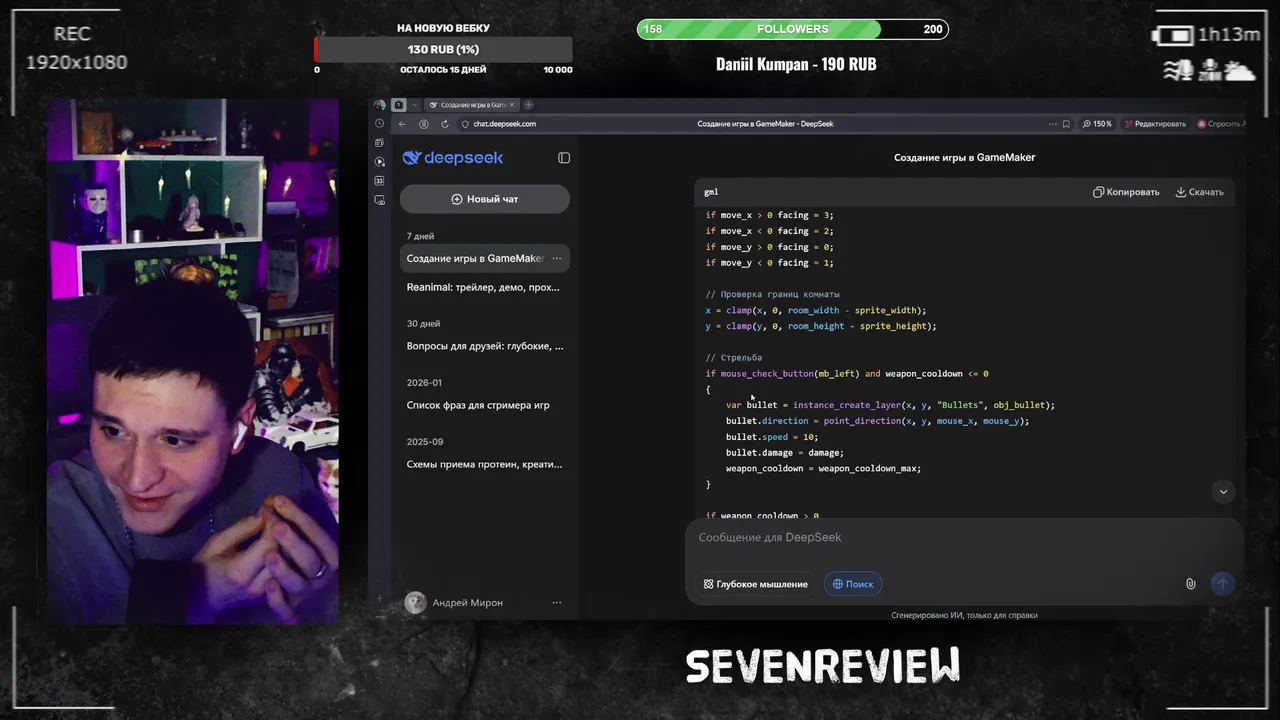Screen dimensions: 1280x720
Task: Copy code with Копировать button
Action: click(1126, 192)
